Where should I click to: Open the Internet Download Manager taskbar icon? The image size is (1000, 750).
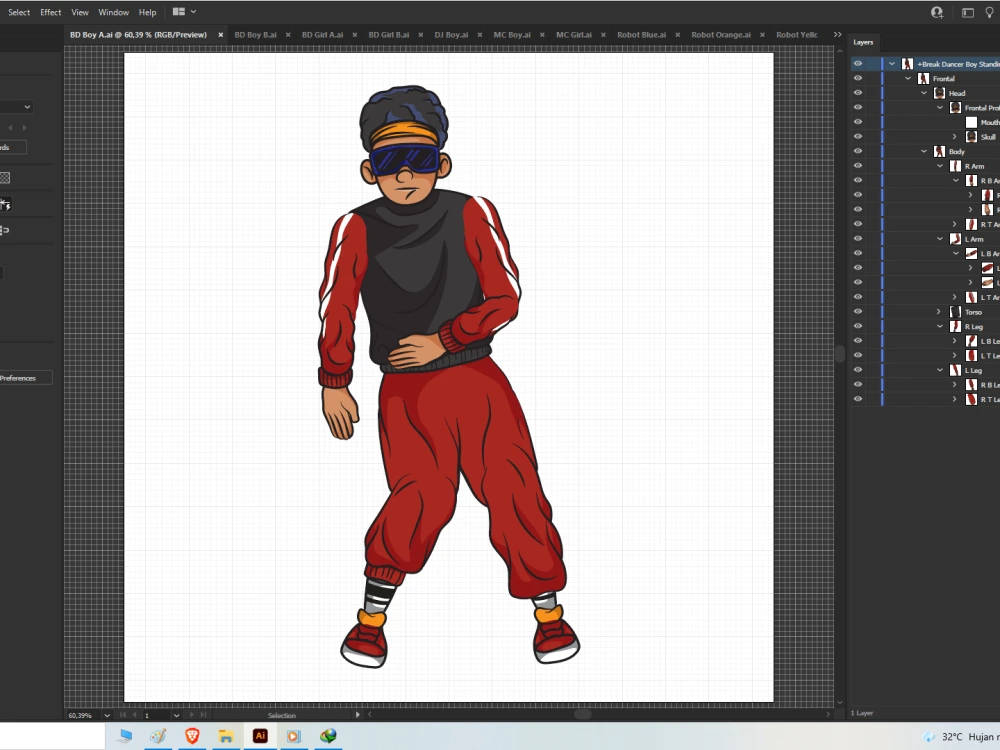tap(328, 736)
